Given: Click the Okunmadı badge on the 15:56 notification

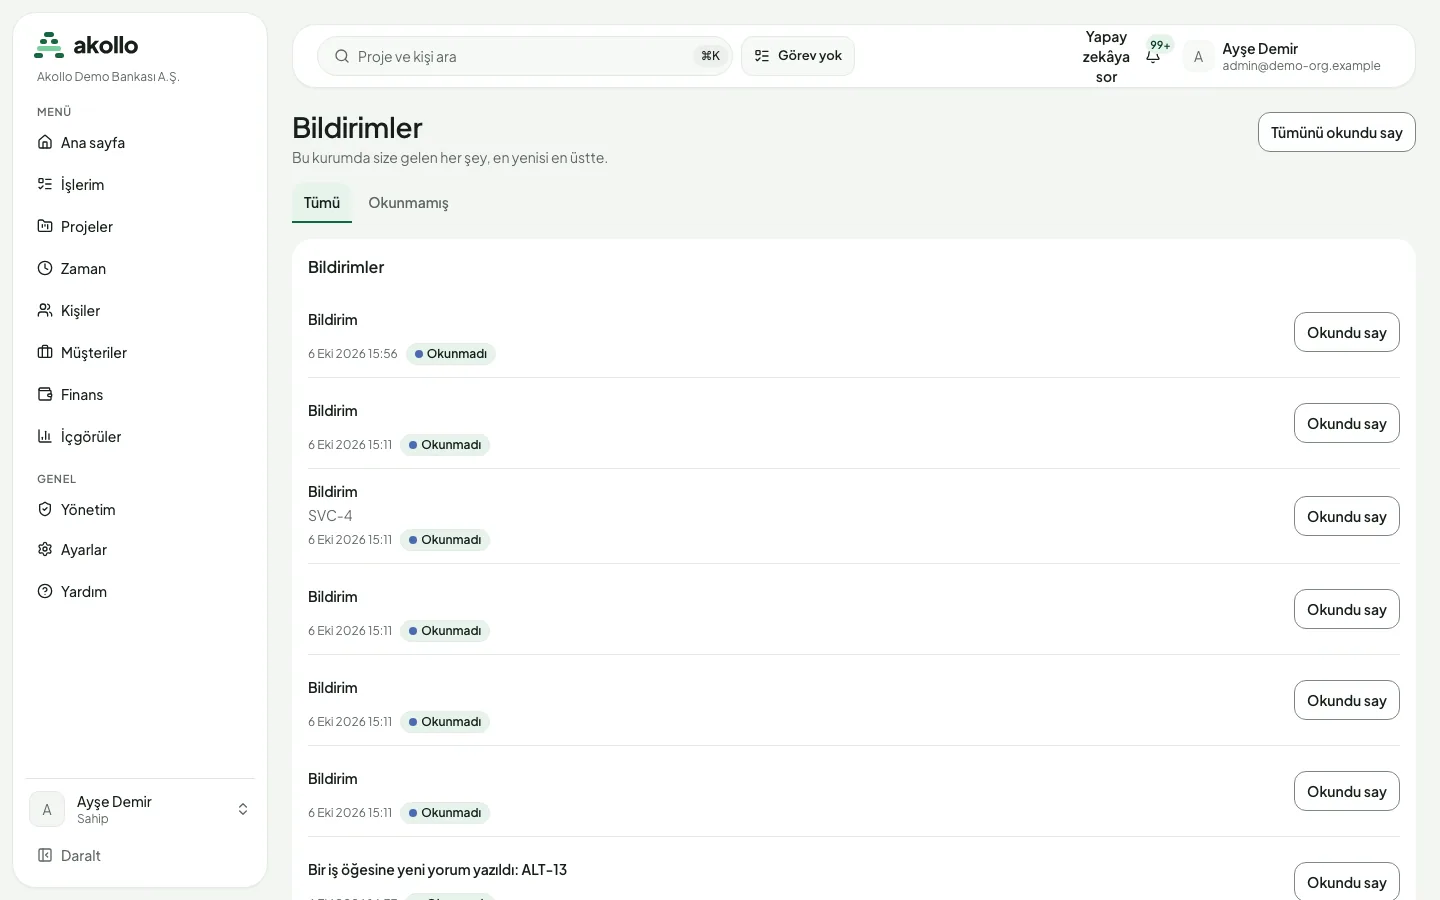Looking at the screenshot, I should tap(451, 354).
